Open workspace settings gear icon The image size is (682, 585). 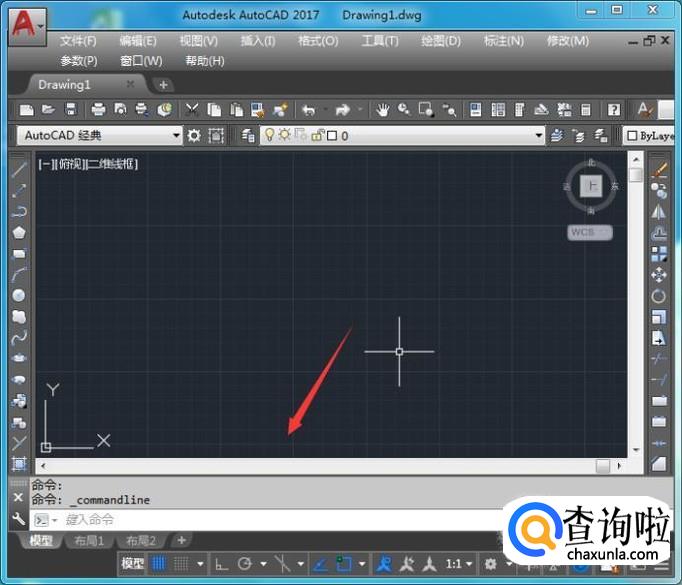tap(194, 136)
